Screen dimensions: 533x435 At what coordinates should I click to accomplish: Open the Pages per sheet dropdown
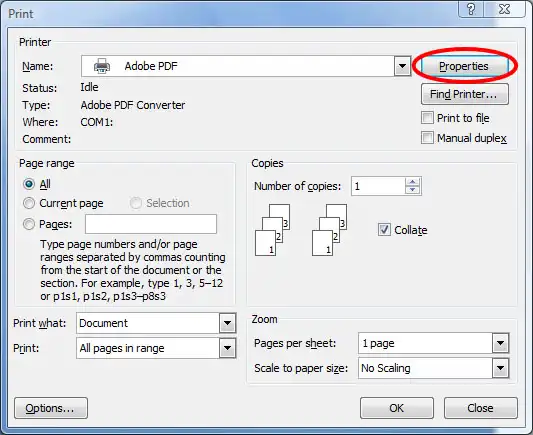(x=500, y=343)
